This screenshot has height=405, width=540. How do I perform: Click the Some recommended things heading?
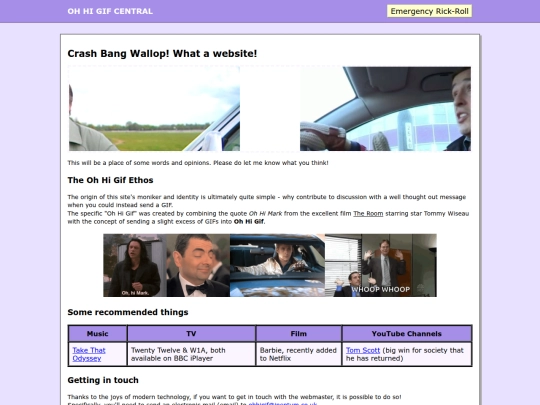(128, 312)
